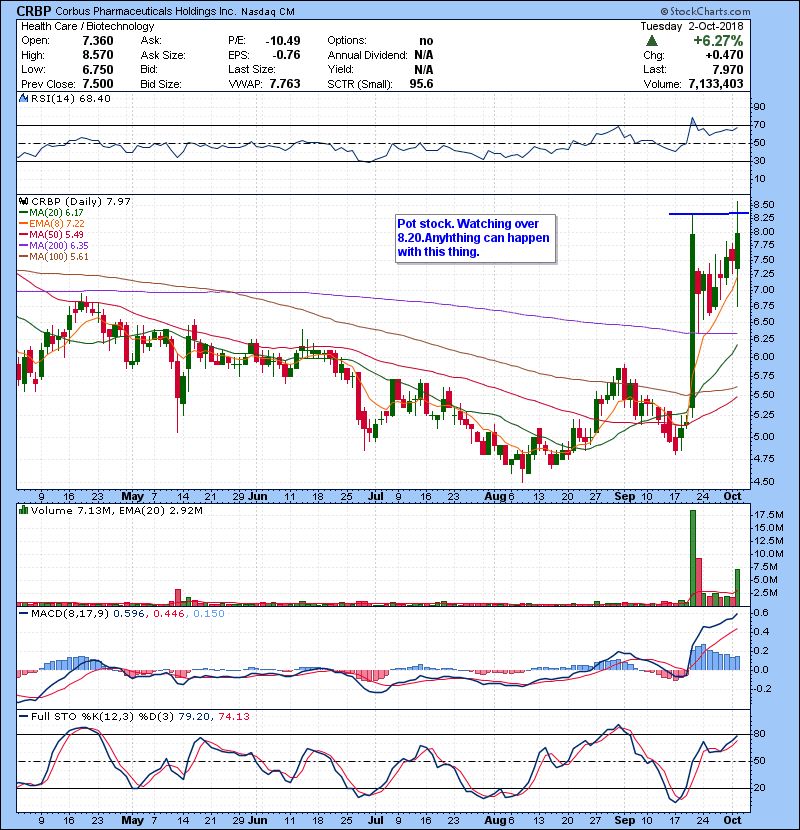Click the candlestick icon beside CRBP (Daily)

point(23,201)
